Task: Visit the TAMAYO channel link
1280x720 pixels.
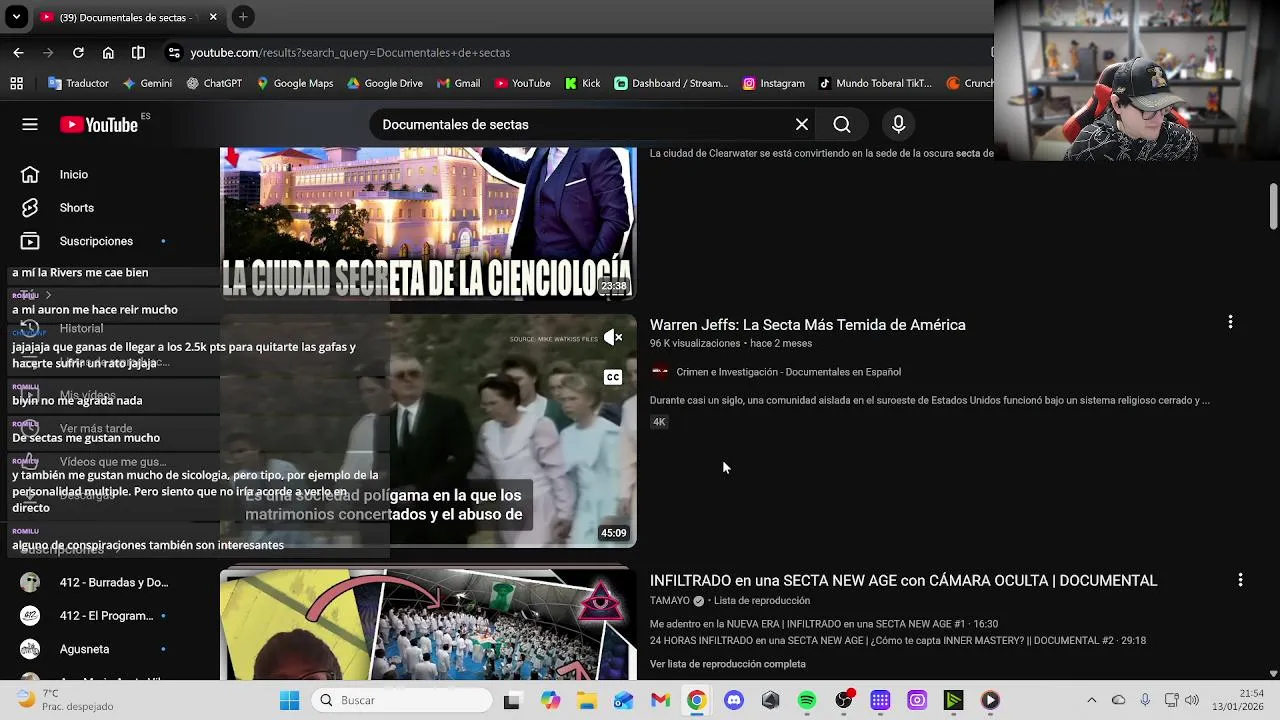Action: click(670, 601)
